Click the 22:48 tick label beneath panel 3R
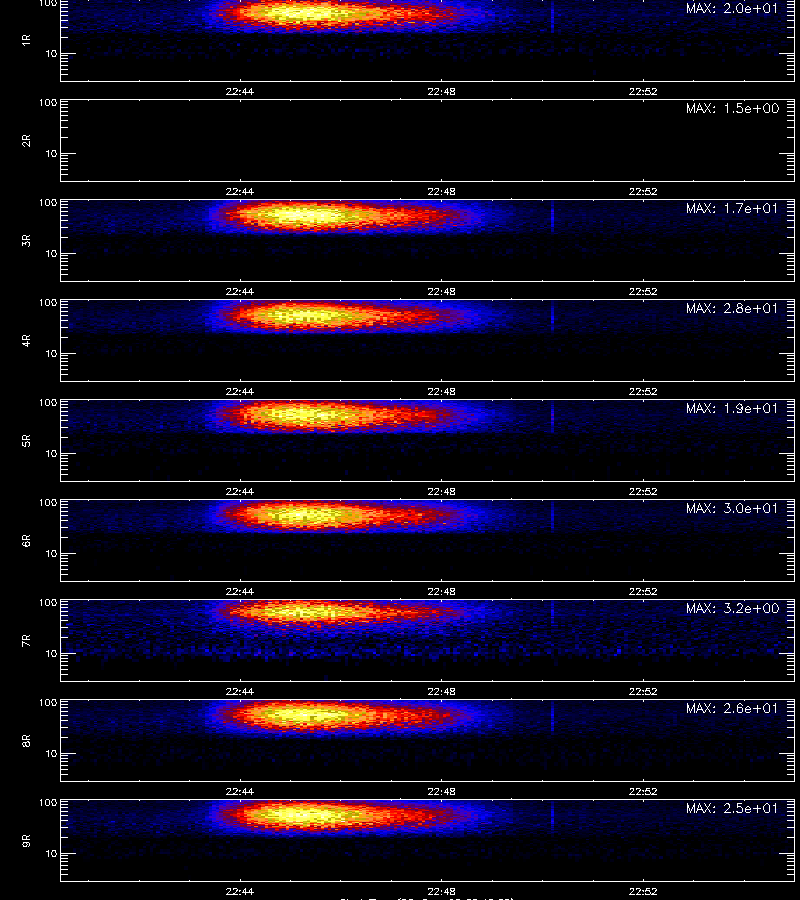This screenshot has height=900, width=800. (x=441, y=292)
